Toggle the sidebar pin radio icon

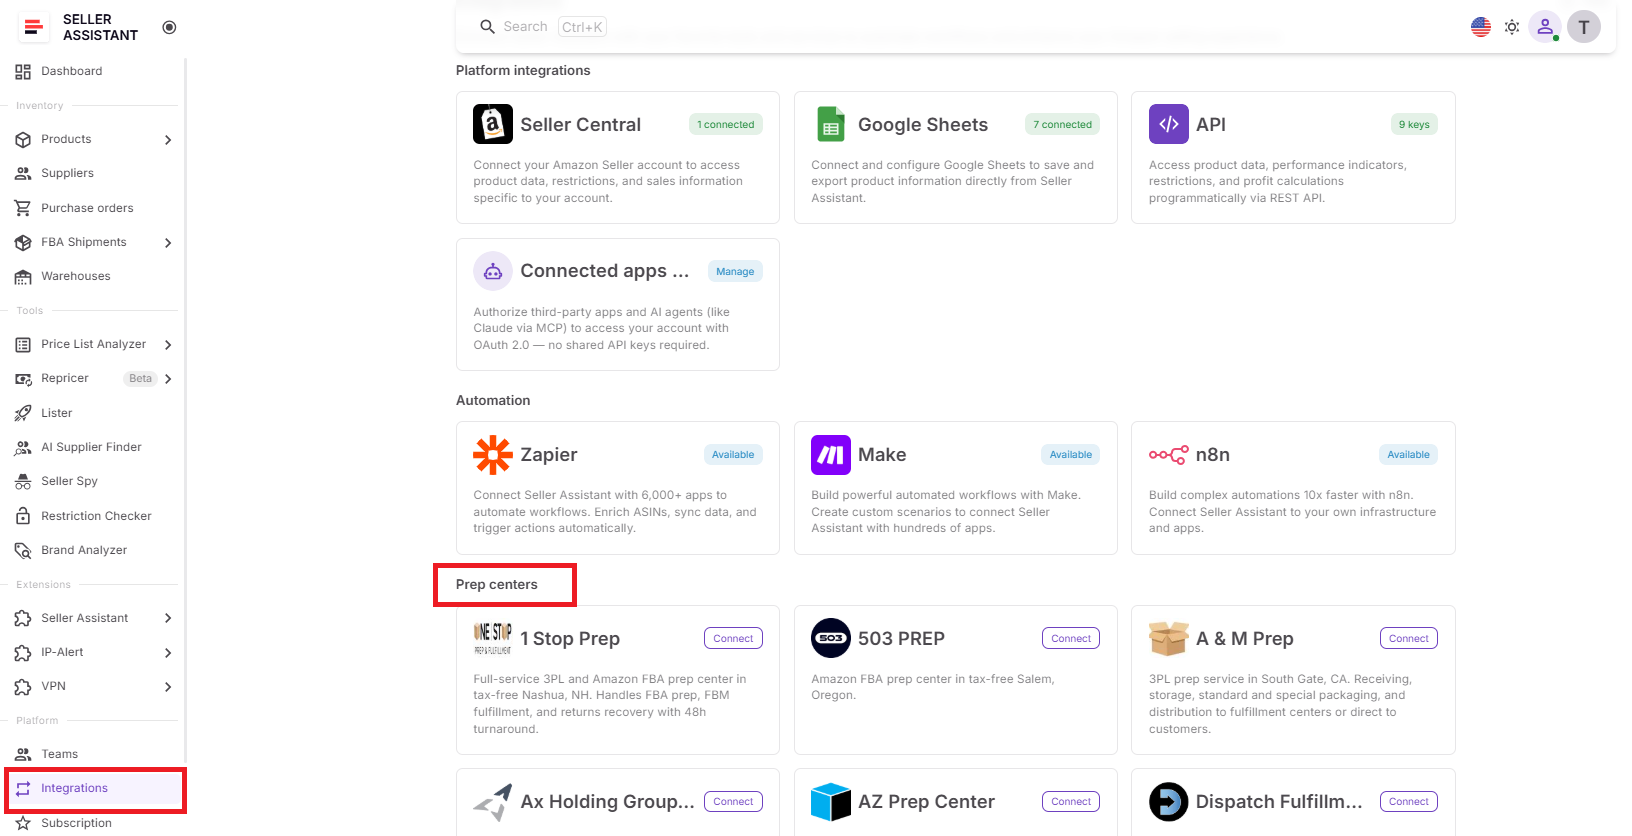pyautogui.click(x=169, y=27)
